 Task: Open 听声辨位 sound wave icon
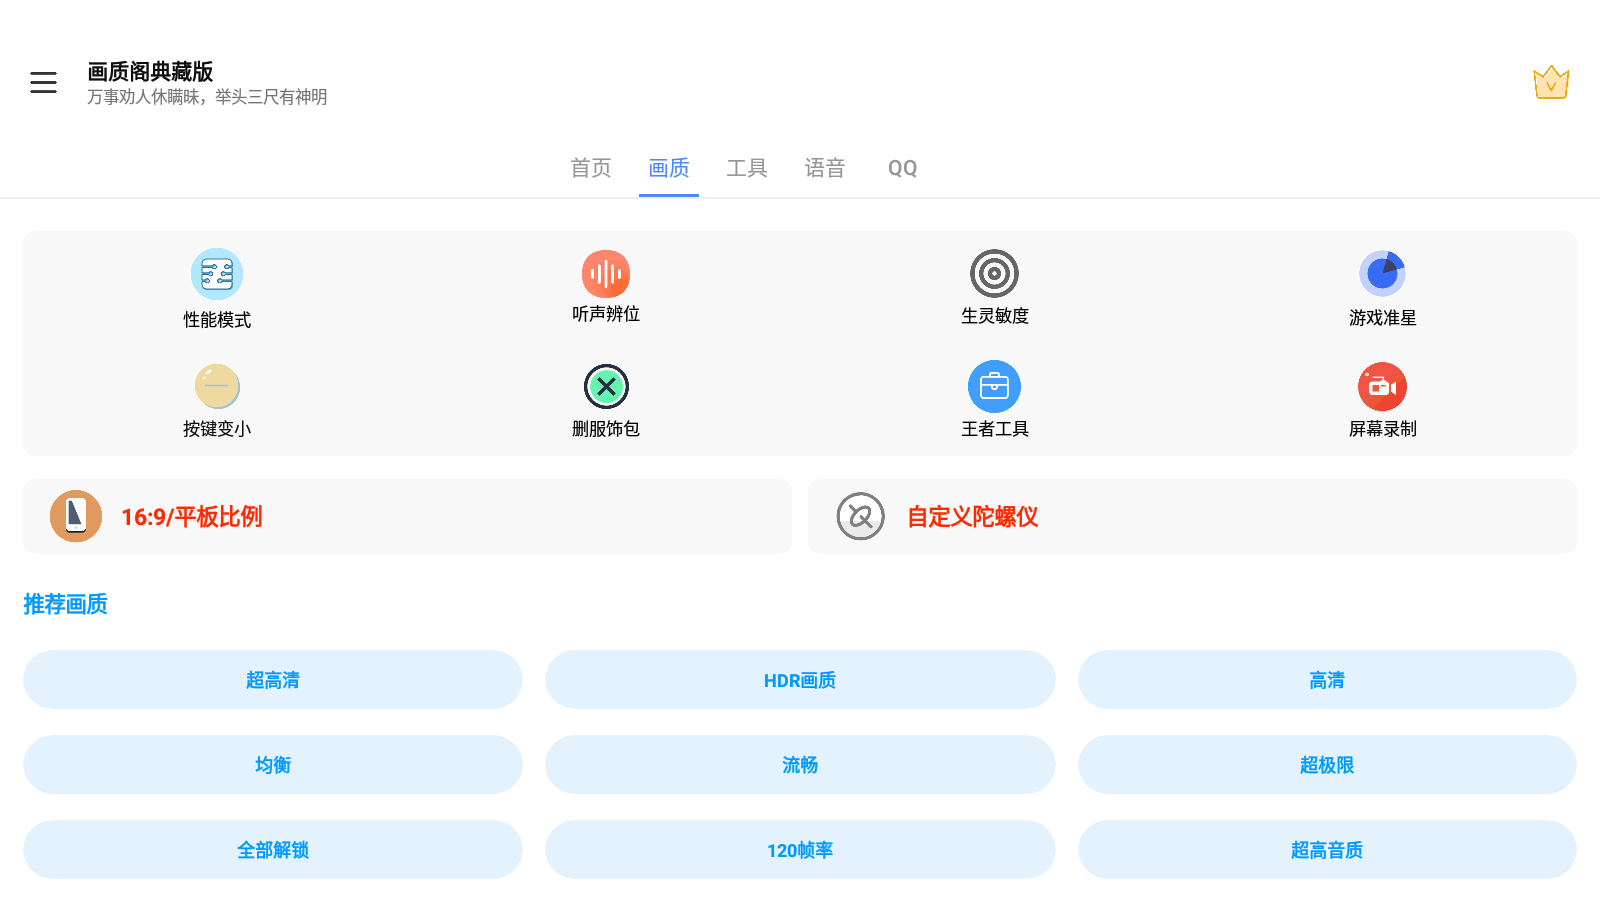[606, 274]
